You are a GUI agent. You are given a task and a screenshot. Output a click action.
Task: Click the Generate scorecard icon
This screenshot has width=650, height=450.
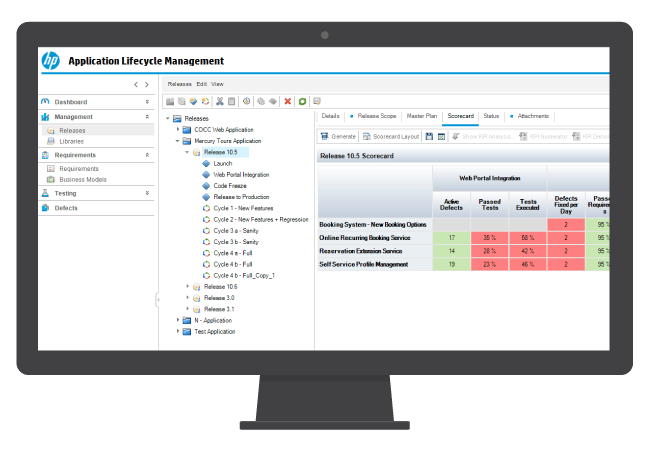325,136
